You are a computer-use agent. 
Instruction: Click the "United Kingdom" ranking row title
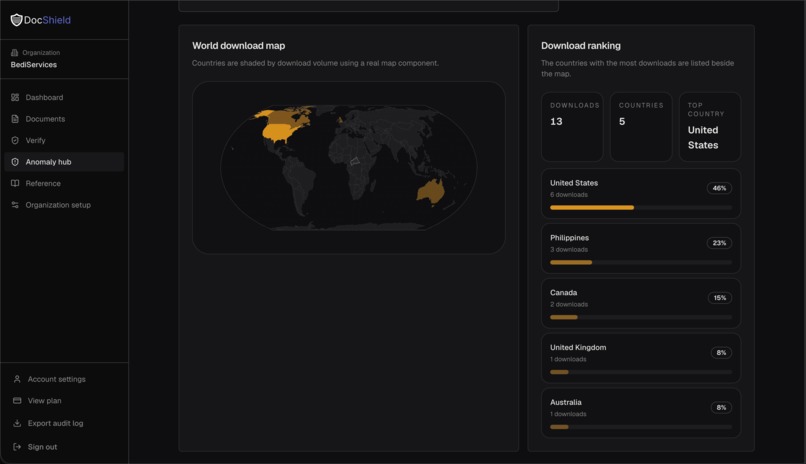pyautogui.click(x=578, y=347)
